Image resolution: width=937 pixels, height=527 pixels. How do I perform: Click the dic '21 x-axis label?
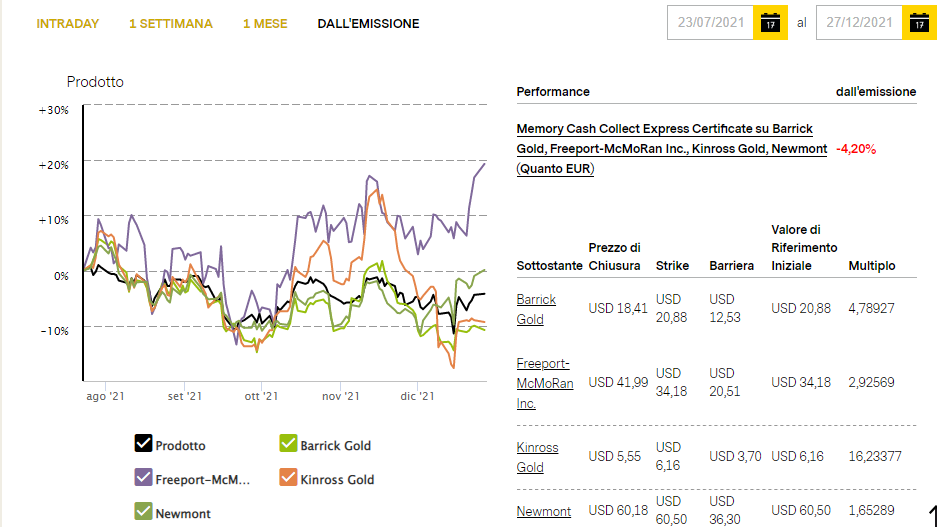tap(417, 396)
